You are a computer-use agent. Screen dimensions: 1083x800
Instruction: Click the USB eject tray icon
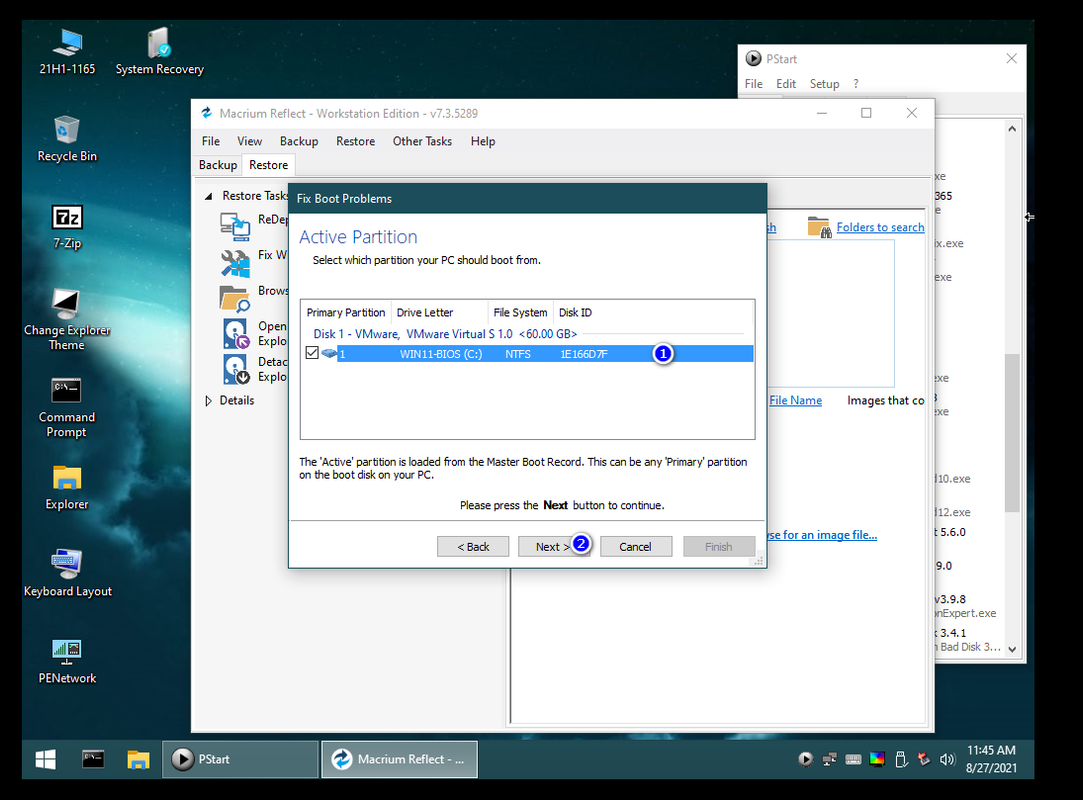coord(901,759)
